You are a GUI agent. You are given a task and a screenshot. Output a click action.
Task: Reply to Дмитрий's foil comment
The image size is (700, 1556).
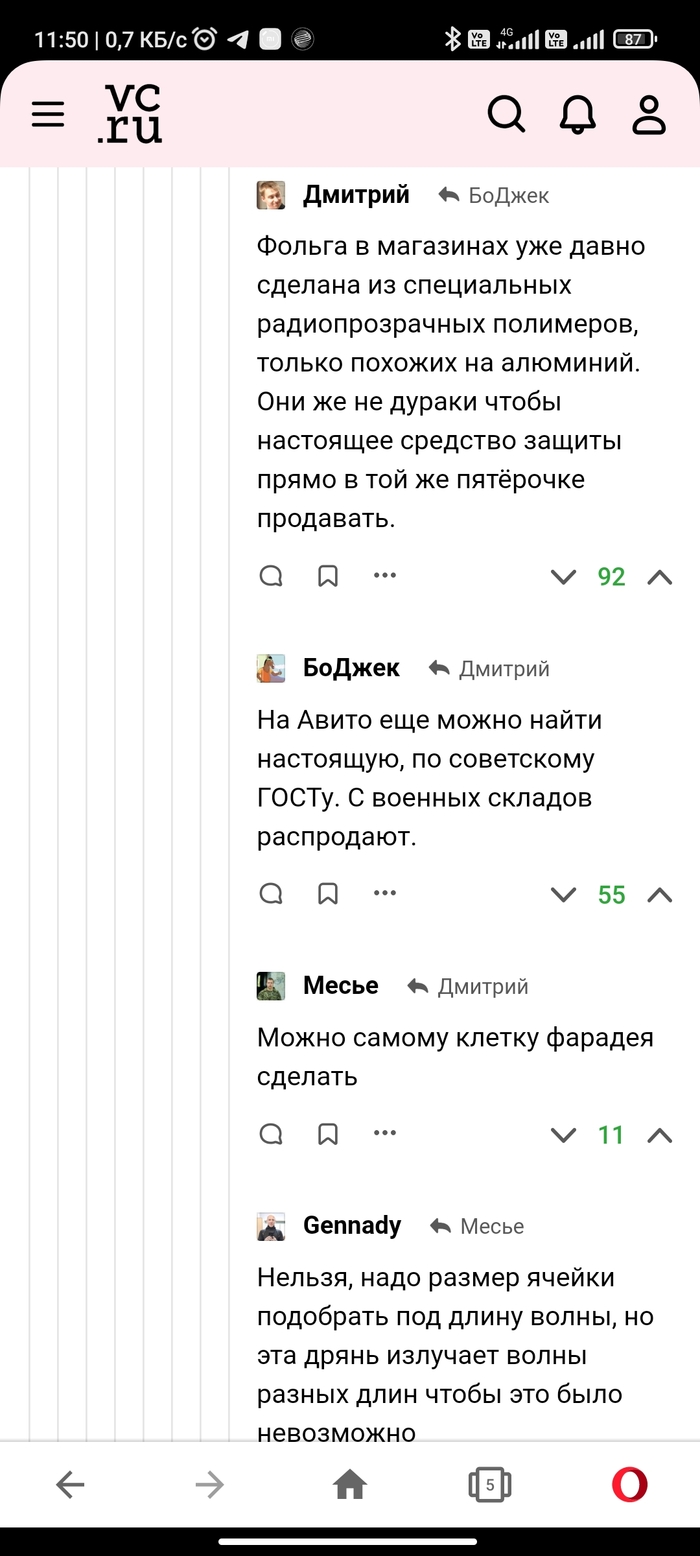pyautogui.click(x=271, y=576)
